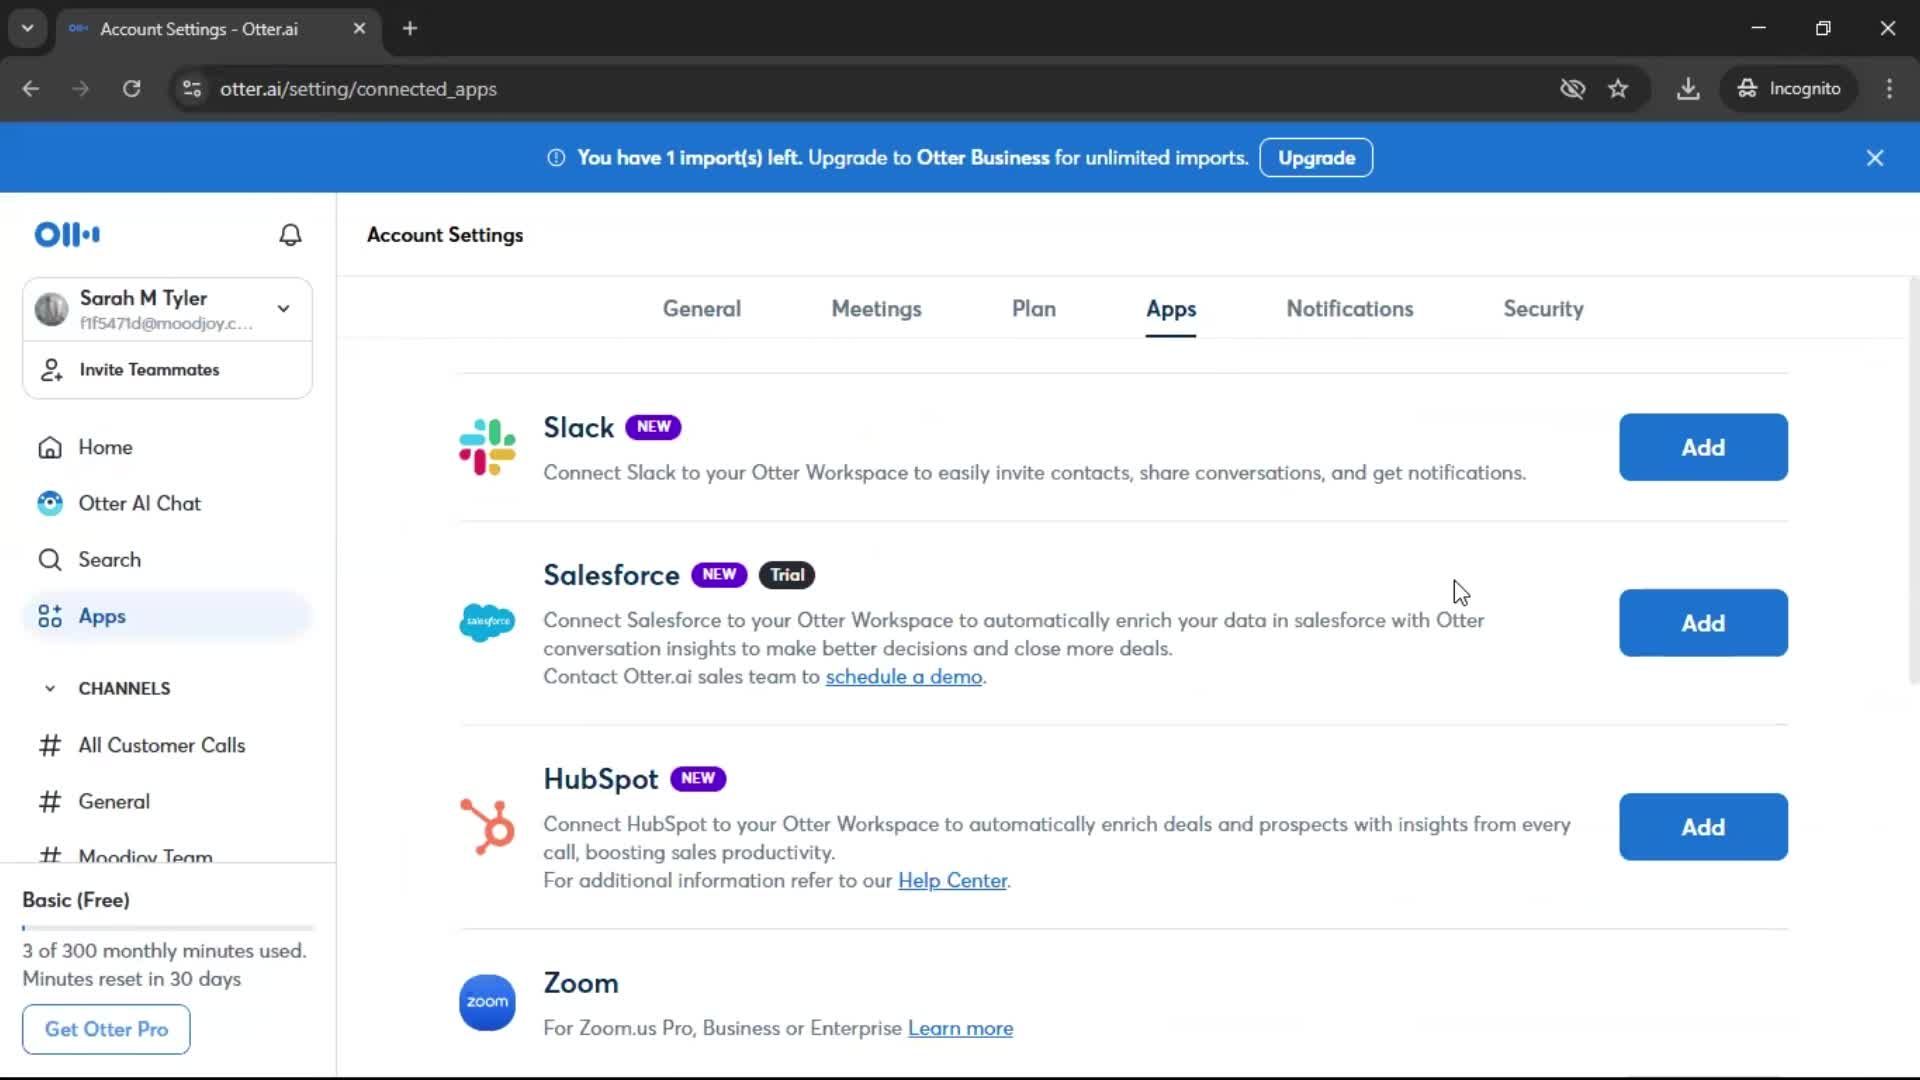
Task: Click the Incognito indicator
Action: coord(1788,89)
